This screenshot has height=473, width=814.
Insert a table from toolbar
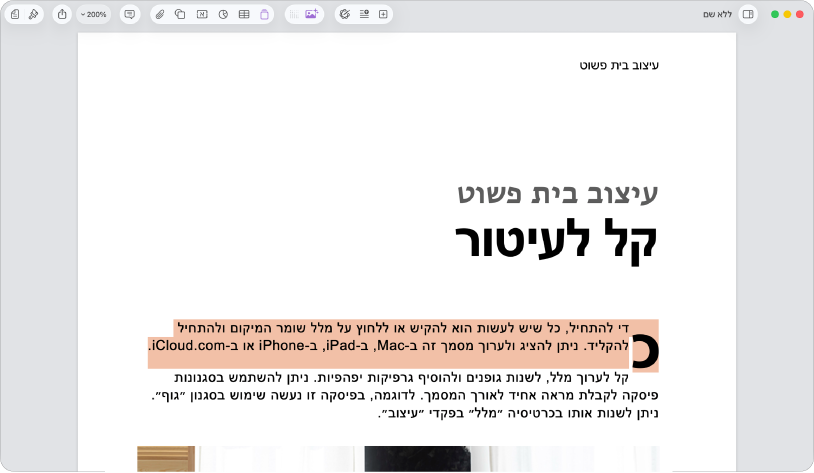coord(244,15)
